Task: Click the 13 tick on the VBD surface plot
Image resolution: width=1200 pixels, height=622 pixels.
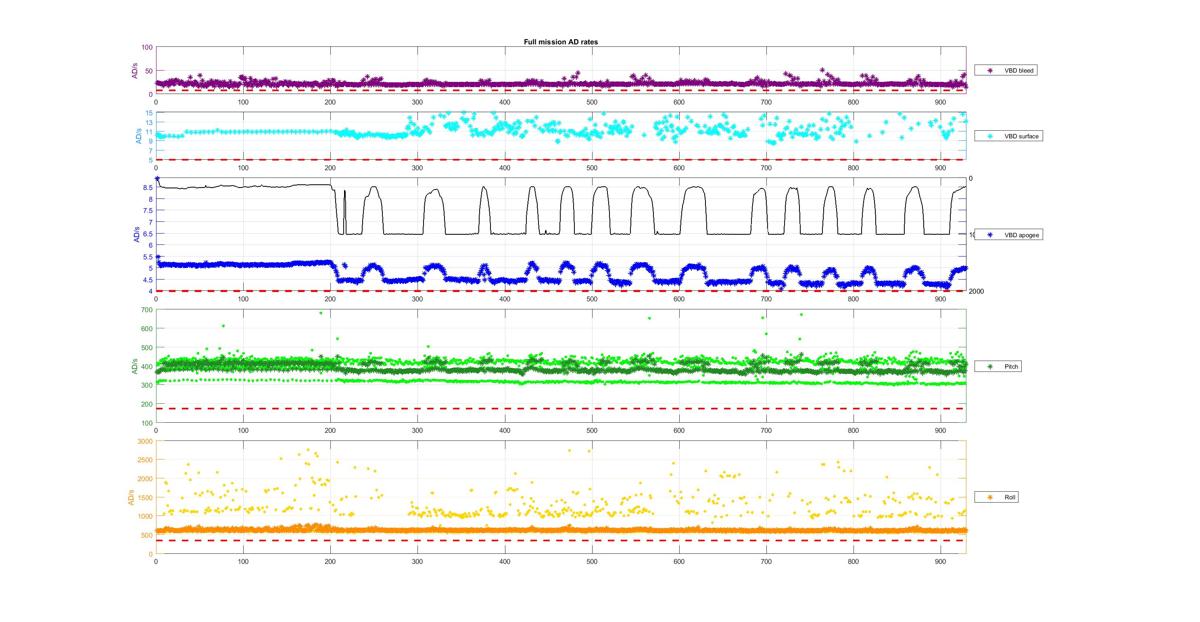Action: (x=148, y=123)
